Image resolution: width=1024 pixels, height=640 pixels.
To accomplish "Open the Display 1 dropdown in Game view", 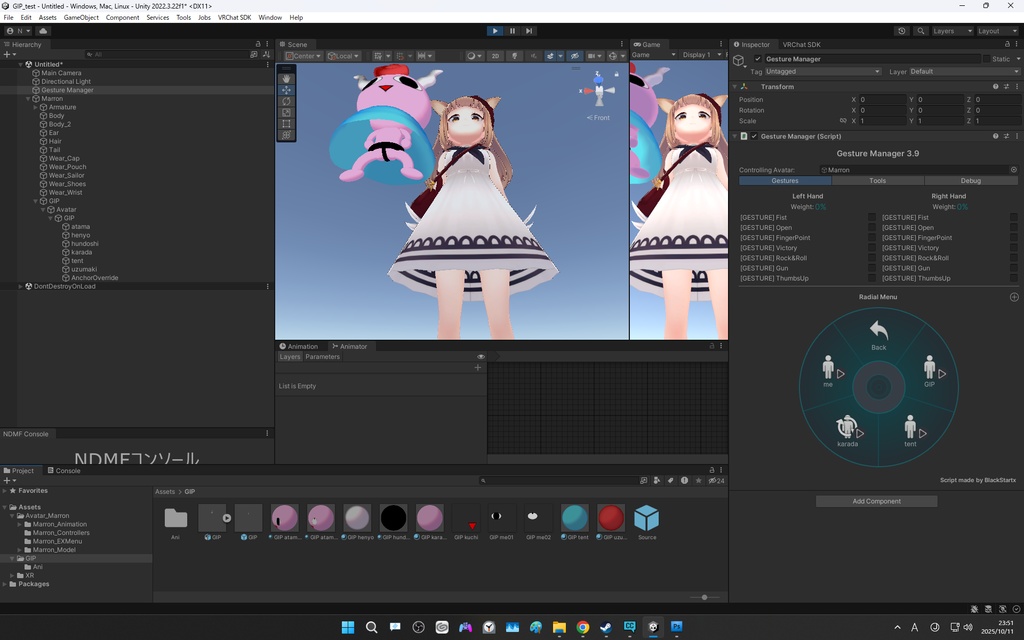I will coord(700,54).
